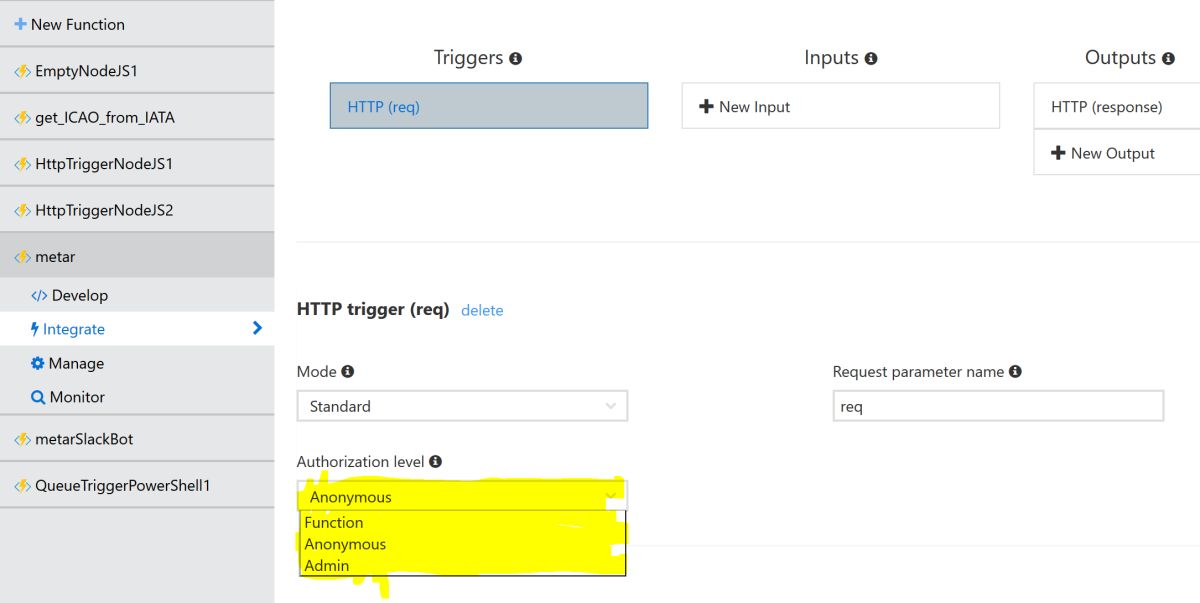The image size is (1200, 603).
Task: Click the Inputs info icon
Action: [x=871, y=59]
